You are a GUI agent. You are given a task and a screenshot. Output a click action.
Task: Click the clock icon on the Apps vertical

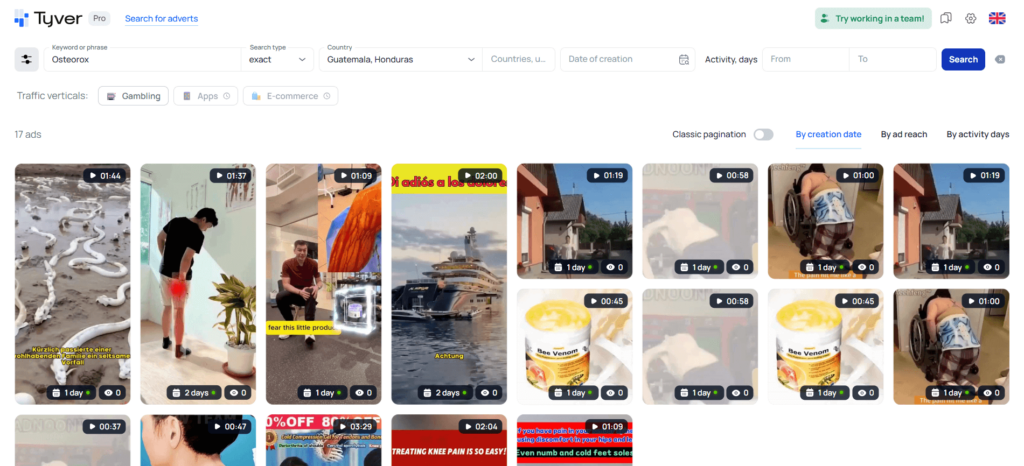(227, 96)
